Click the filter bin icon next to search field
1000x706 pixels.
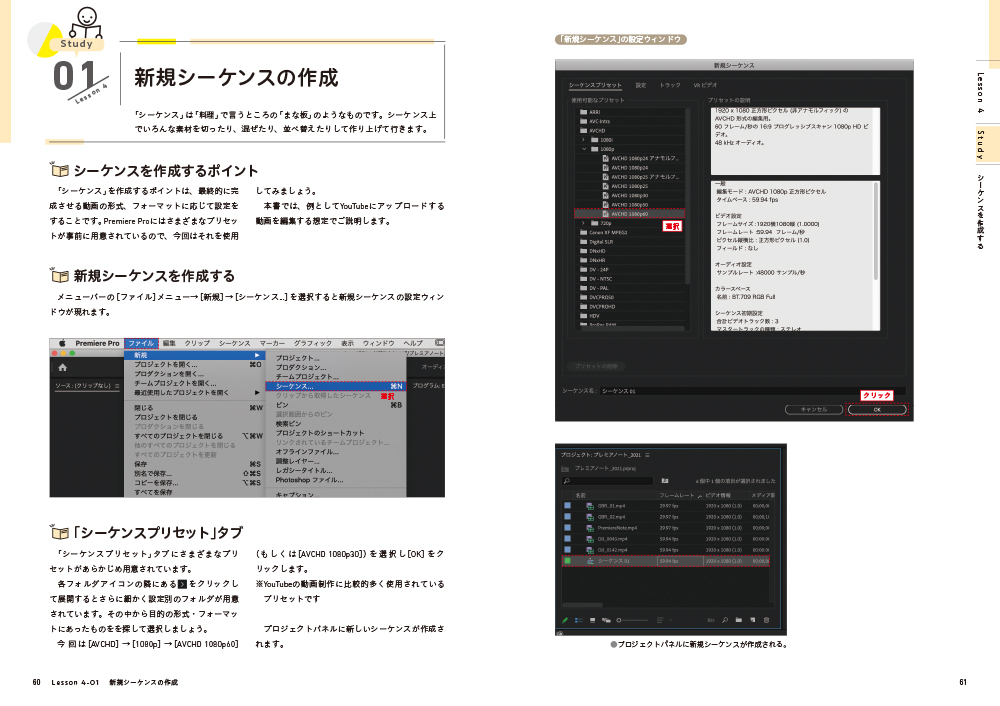[665, 480]
